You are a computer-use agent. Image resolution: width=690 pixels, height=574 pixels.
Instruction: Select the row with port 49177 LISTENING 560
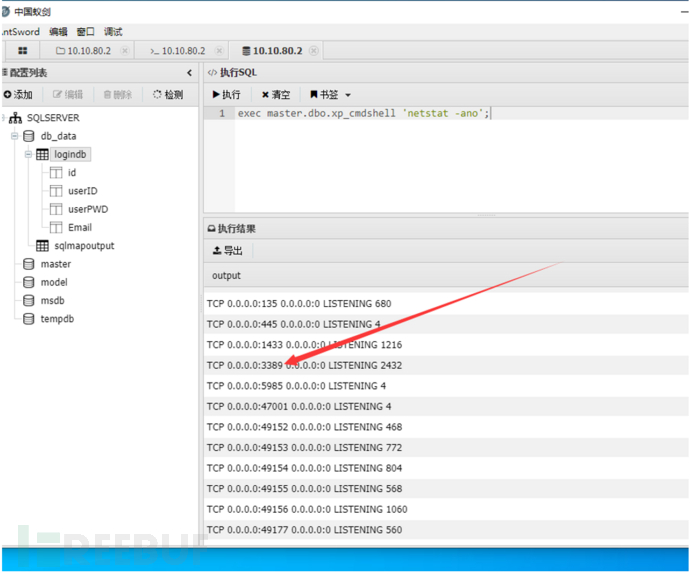tap(446, 530)
